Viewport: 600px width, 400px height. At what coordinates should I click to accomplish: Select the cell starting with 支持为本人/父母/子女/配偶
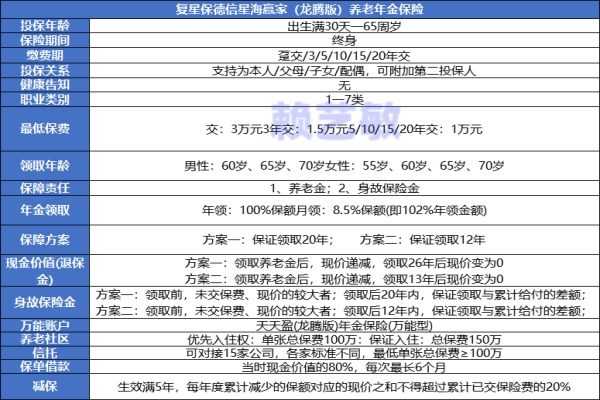[344, 71]
